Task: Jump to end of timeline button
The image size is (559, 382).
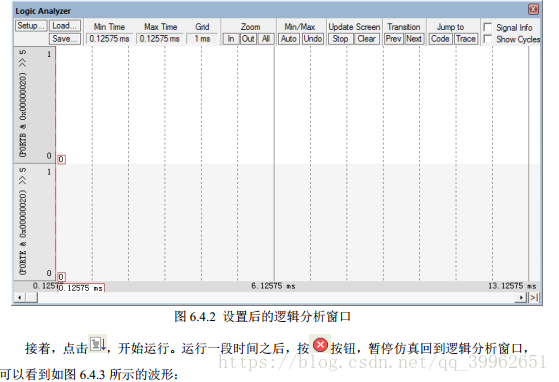Action: 534,297
